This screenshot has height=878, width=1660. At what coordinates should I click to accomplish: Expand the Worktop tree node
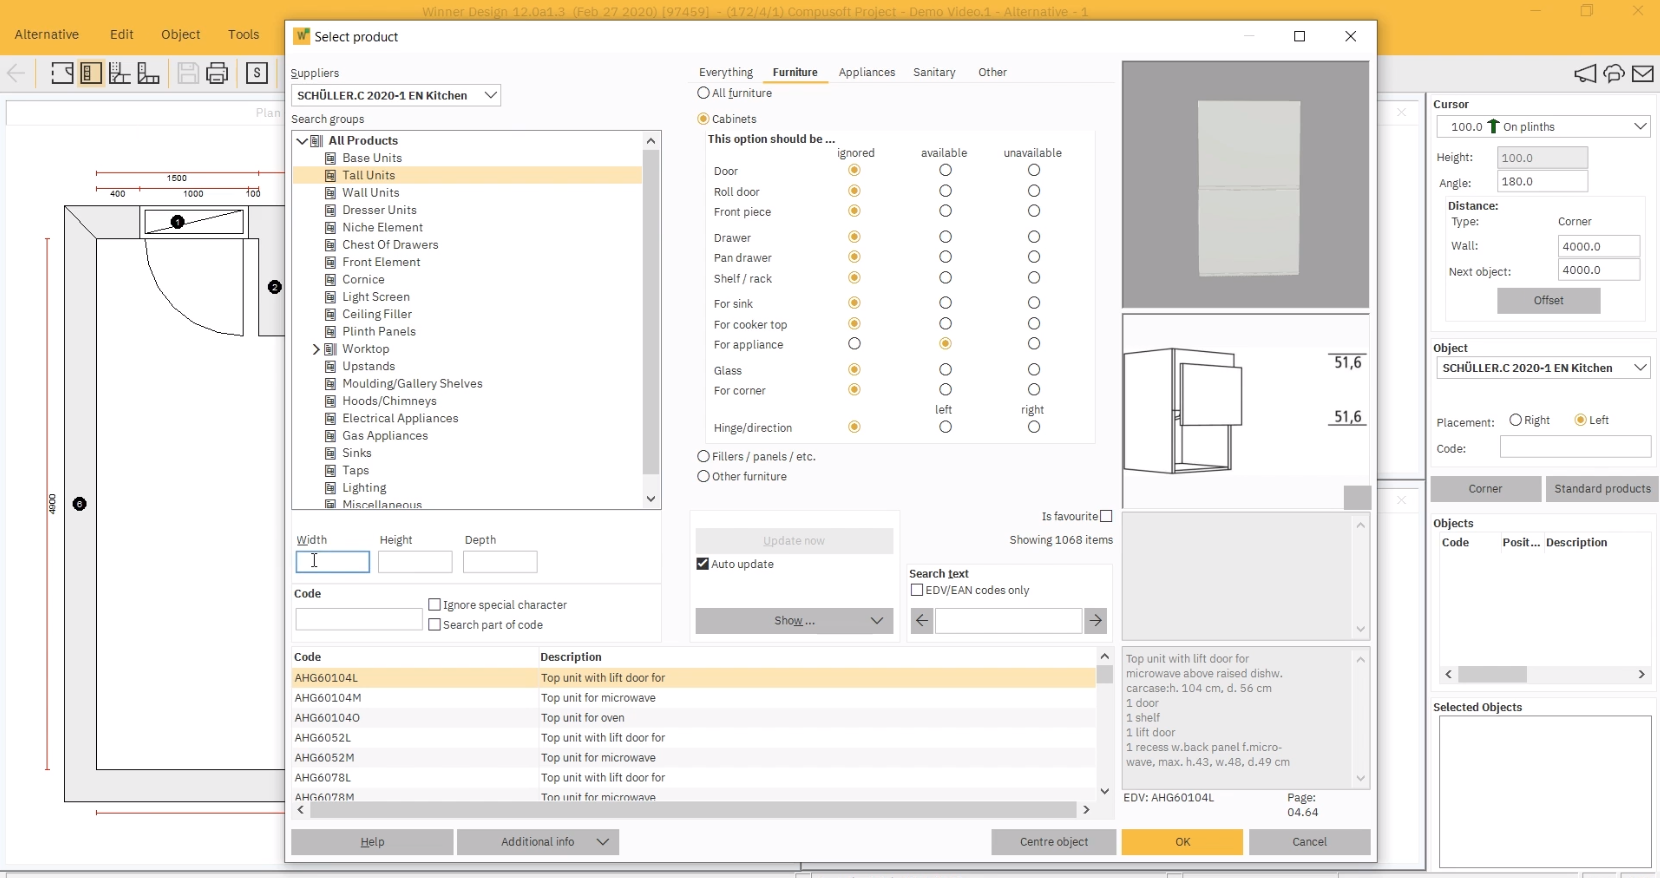click(x=316, y=349)
